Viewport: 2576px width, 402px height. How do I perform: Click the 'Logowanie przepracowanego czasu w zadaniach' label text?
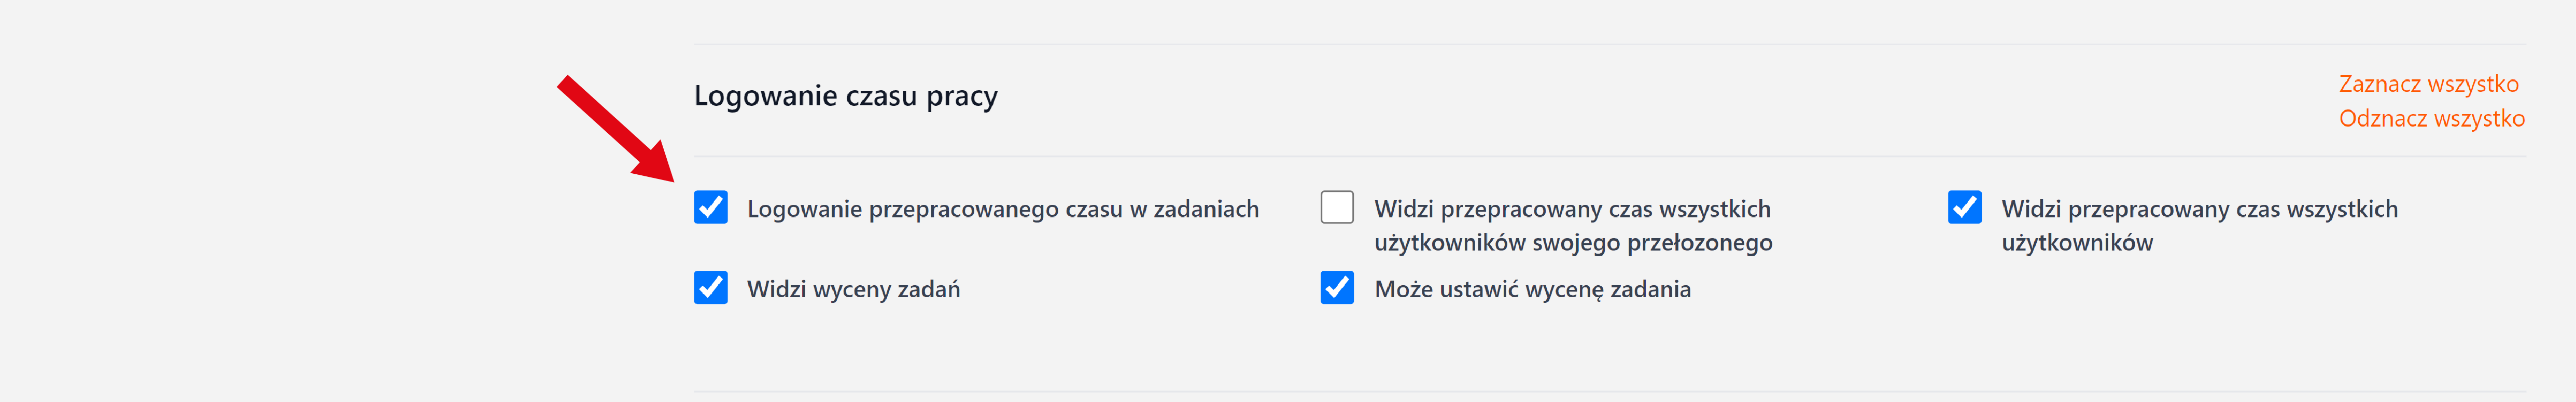tap(1002, 209)
